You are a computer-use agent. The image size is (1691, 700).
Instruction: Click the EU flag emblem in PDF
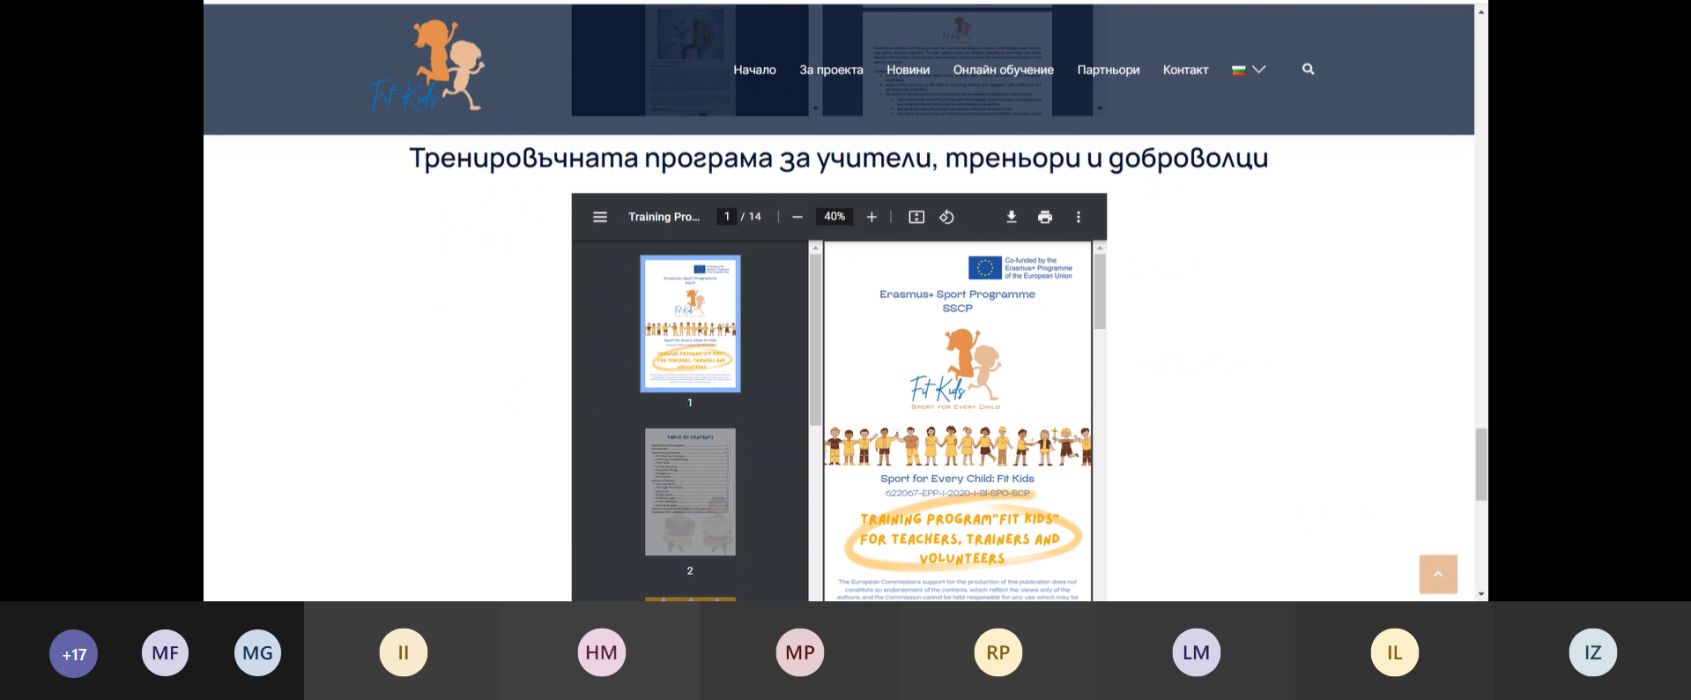coord(985,268)
